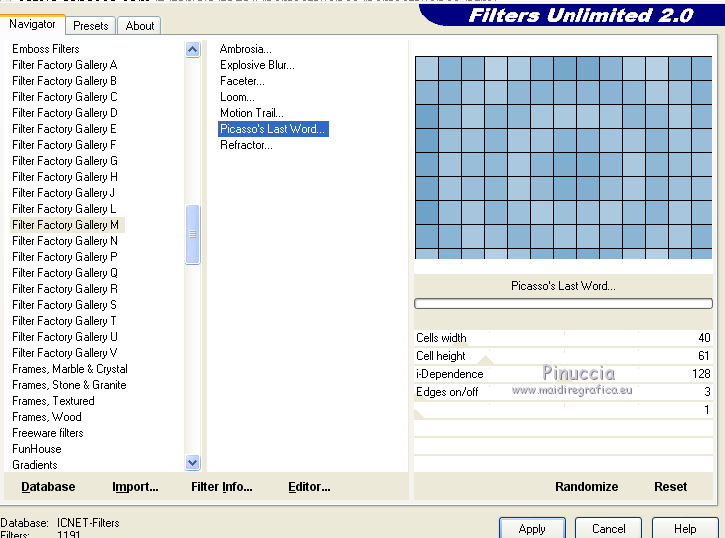
Task: Open Filter Info...
Action: pyautogui.click(x=221, y=487)
